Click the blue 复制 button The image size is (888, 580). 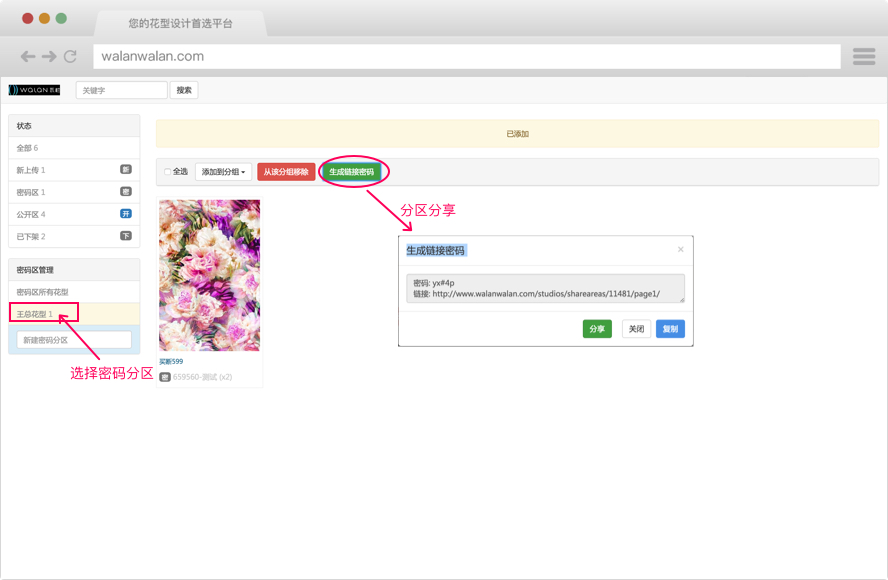(x=670, y=329)
